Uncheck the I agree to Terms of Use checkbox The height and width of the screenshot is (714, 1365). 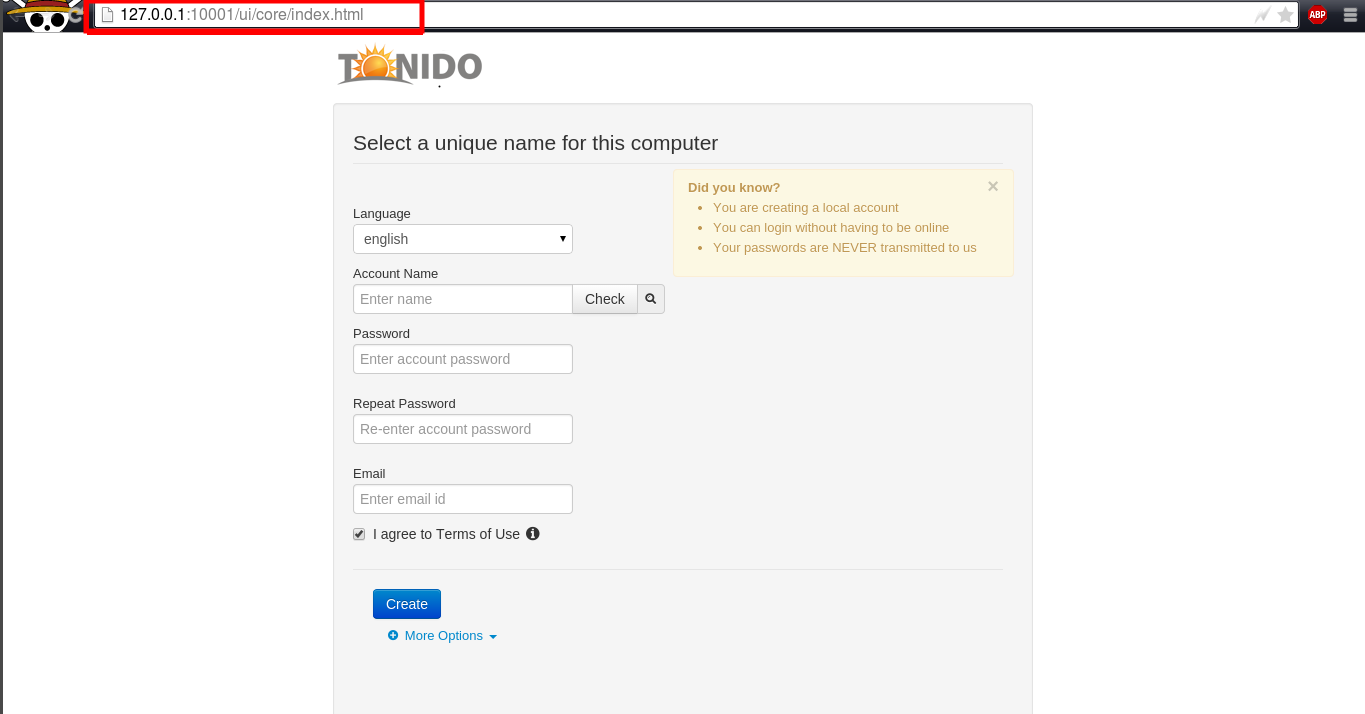(358, 533)
